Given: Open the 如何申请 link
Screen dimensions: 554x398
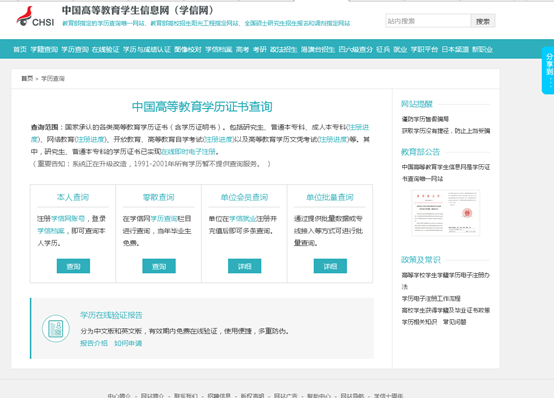Looking at the screenshot, I should [128, 343].
